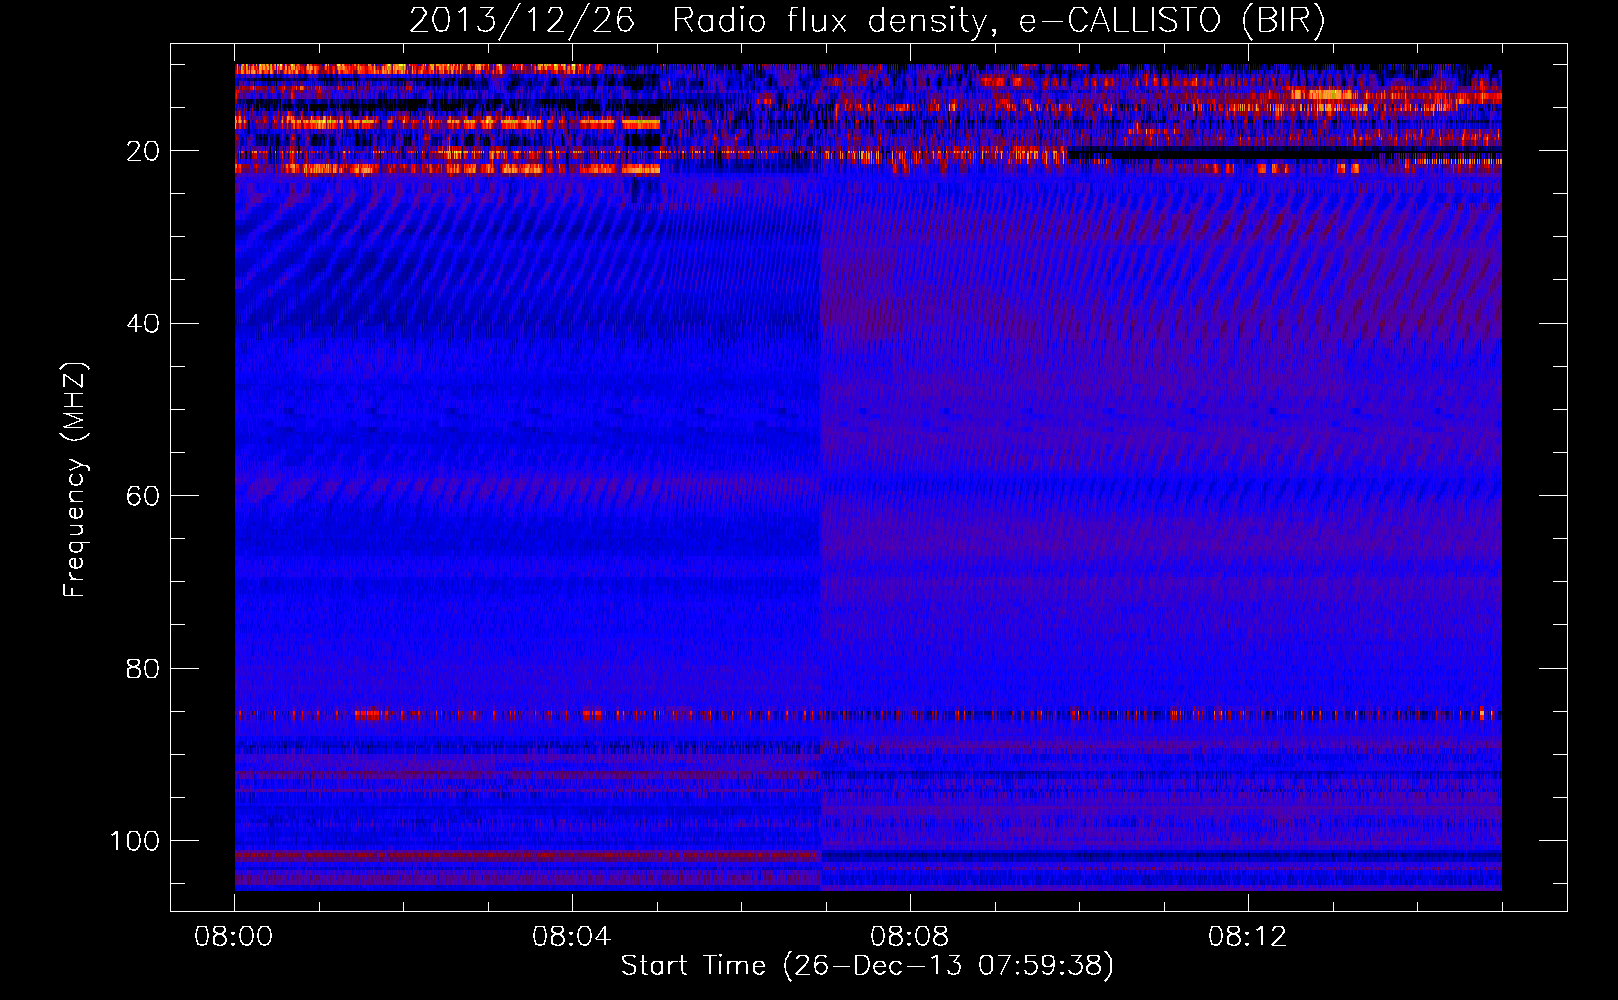This screenshot has height=1000, width=1618.
Task: Click the plot title '2013/12/26 Radio flux density, e-CALLISTO (BIR)'
Action: tap(867, 21)
